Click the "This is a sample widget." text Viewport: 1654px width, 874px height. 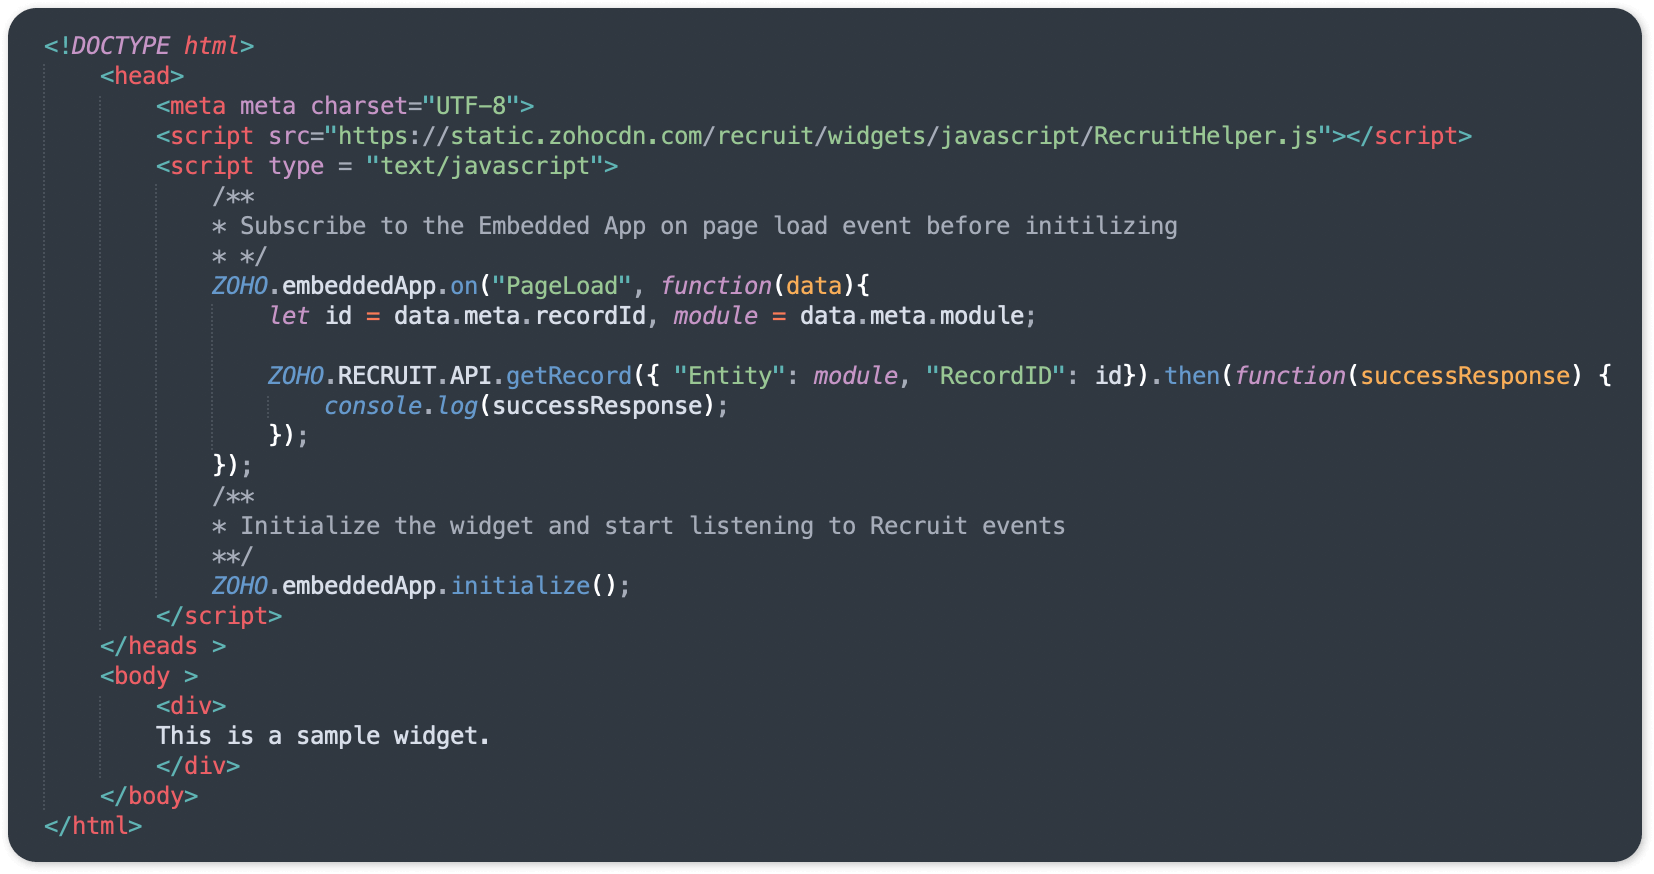coord(323,736)
